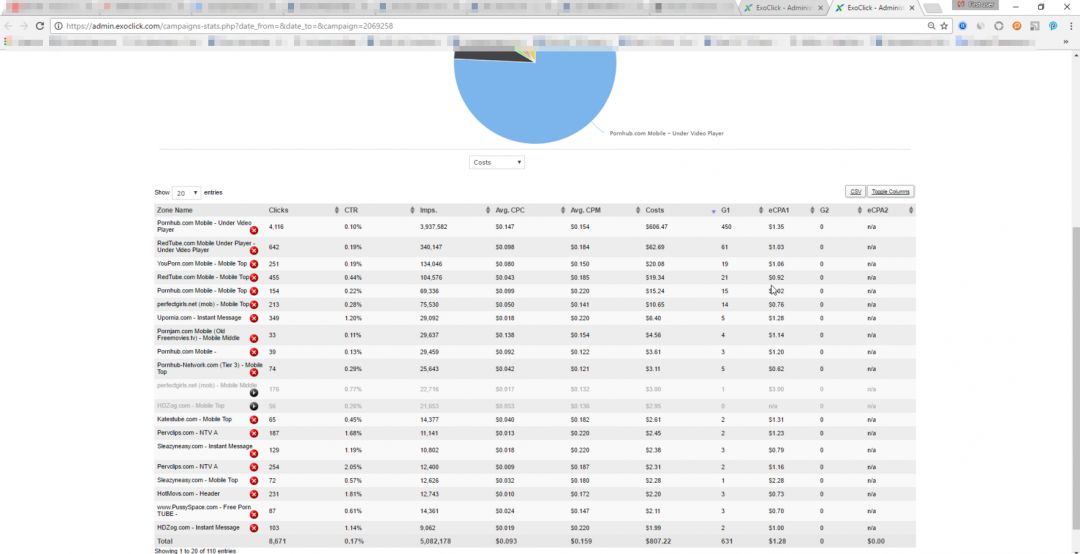Block the Pervclips.com NTV A zone with 187 clicks

253,433
